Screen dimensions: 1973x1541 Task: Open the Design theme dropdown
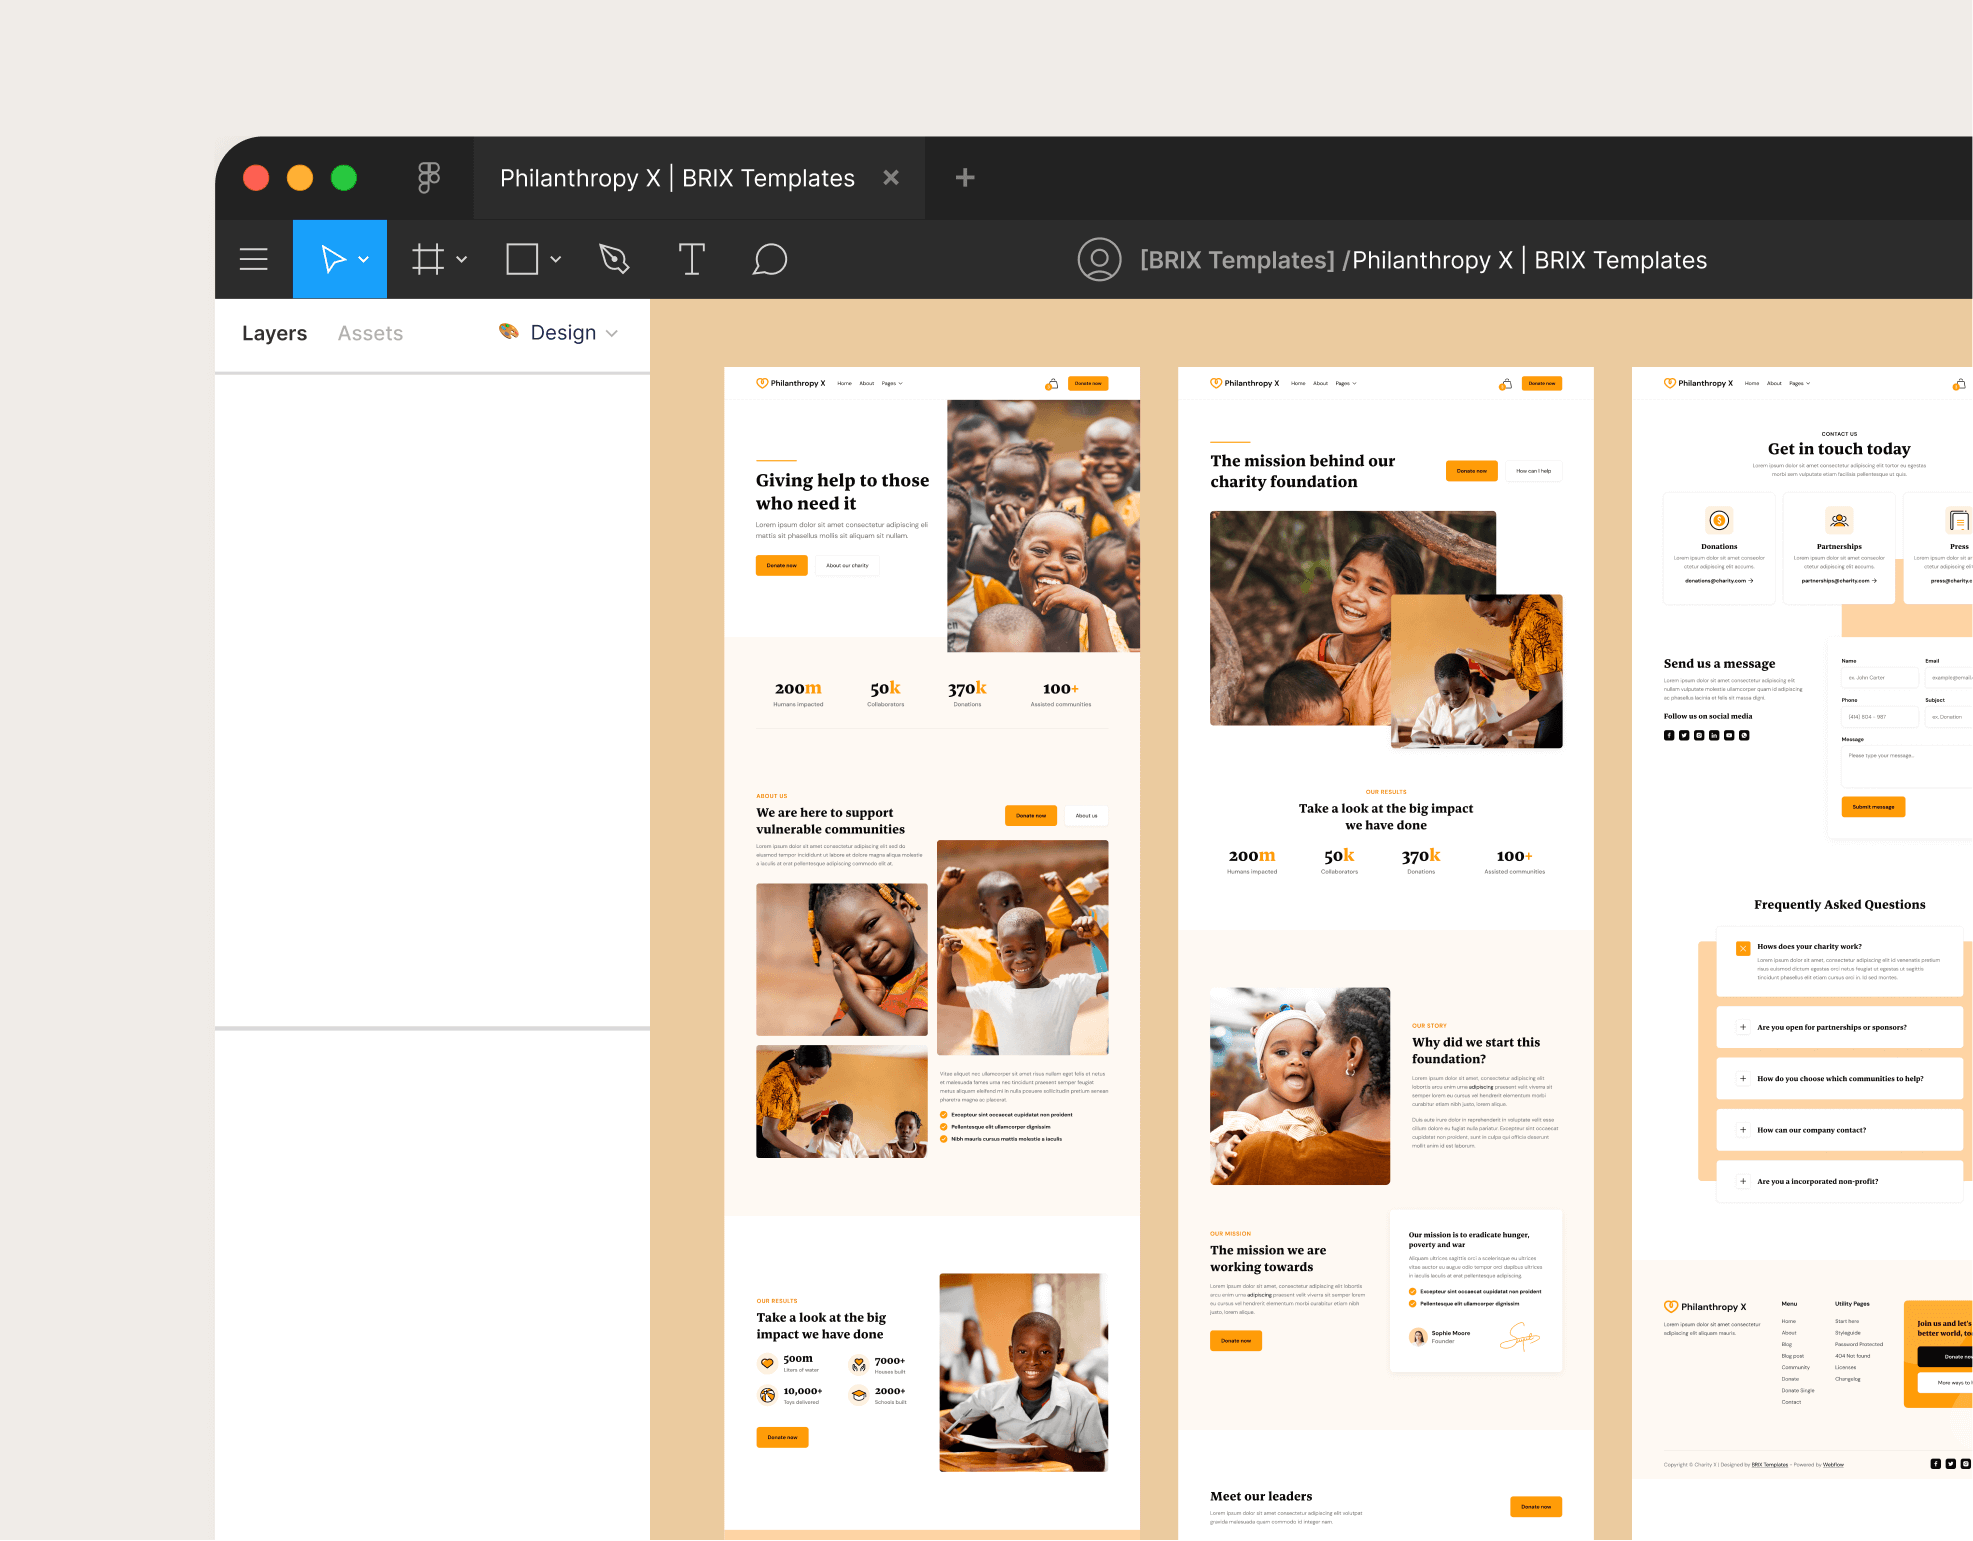[563, 332]
